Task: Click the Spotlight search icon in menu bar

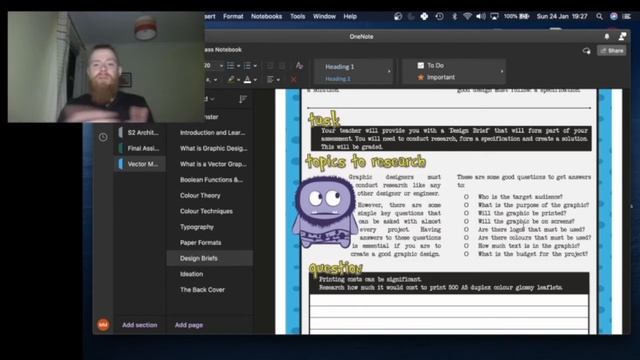Action: [599, 17]
